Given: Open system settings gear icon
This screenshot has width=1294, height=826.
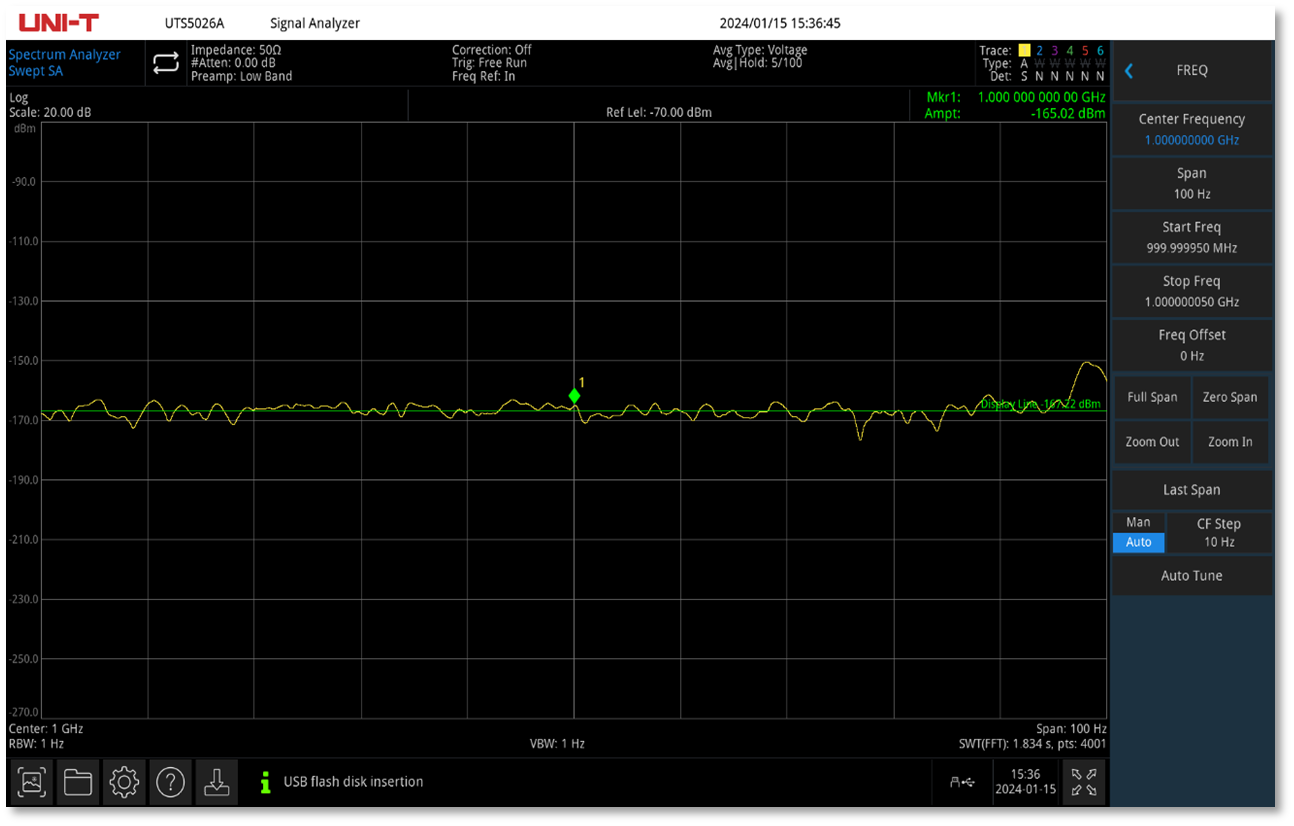Looking at the screenshot, I should click(x=124, y=782).
